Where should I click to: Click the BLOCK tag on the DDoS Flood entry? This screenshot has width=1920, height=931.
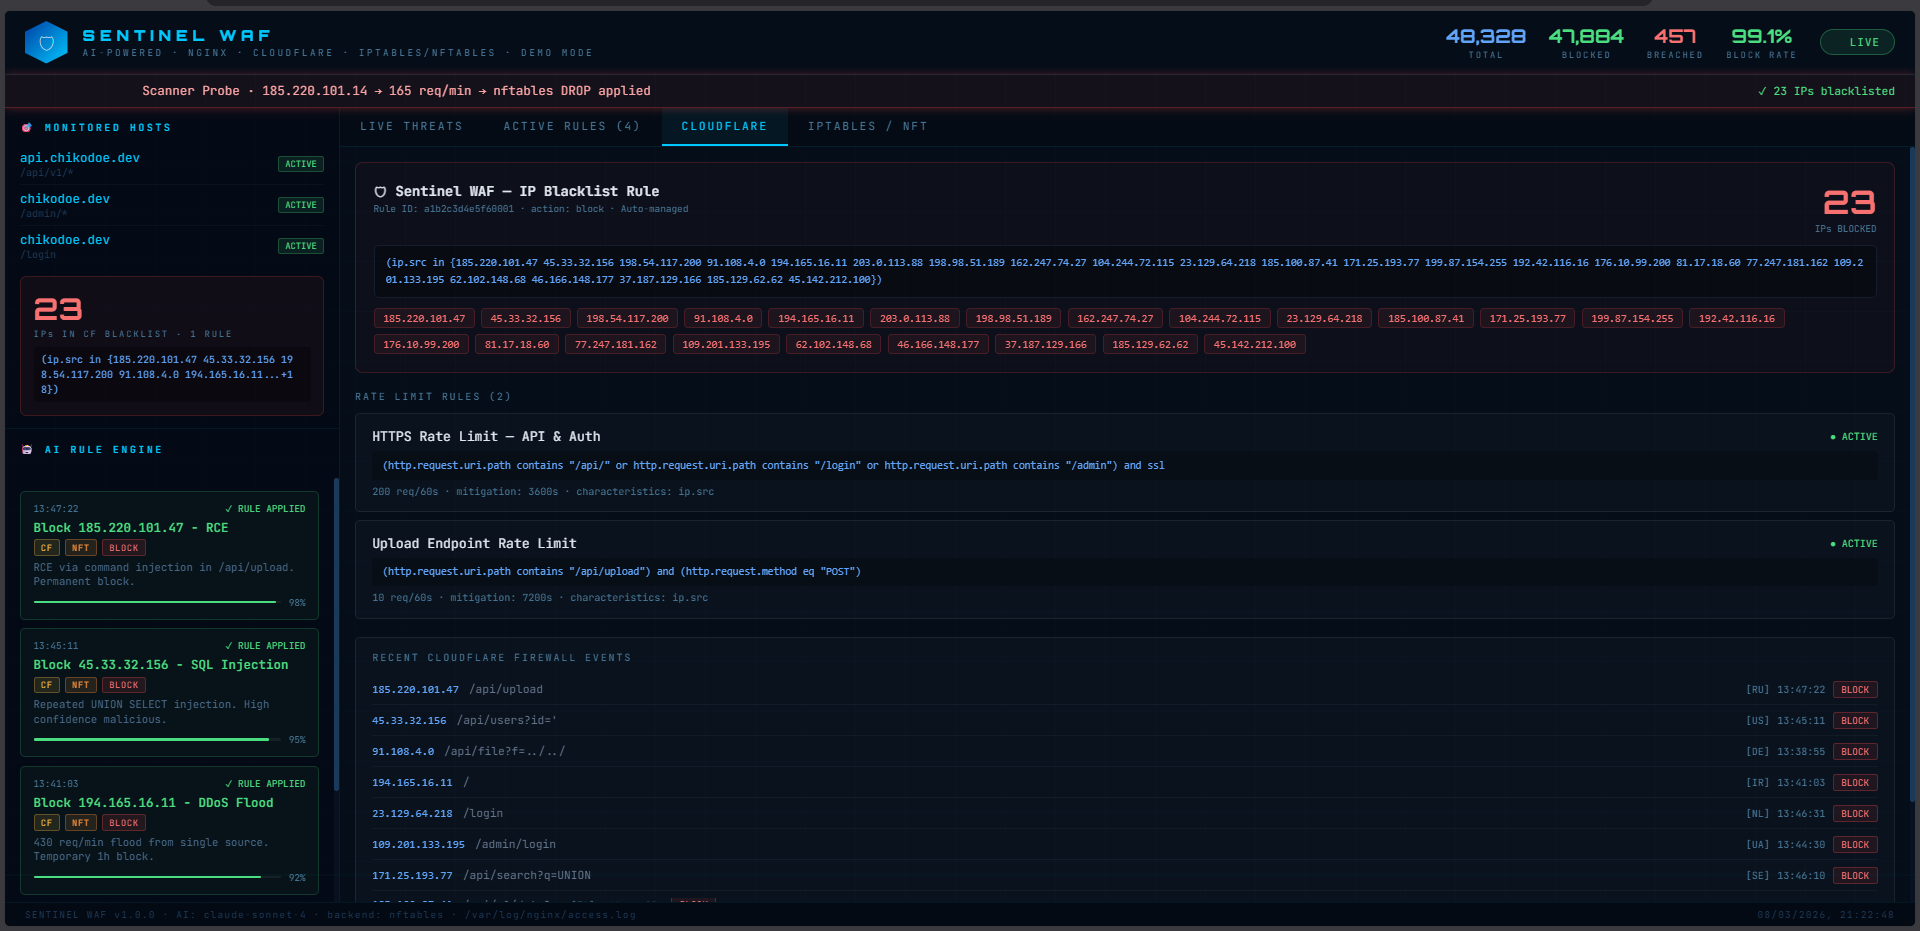(123, 822)
